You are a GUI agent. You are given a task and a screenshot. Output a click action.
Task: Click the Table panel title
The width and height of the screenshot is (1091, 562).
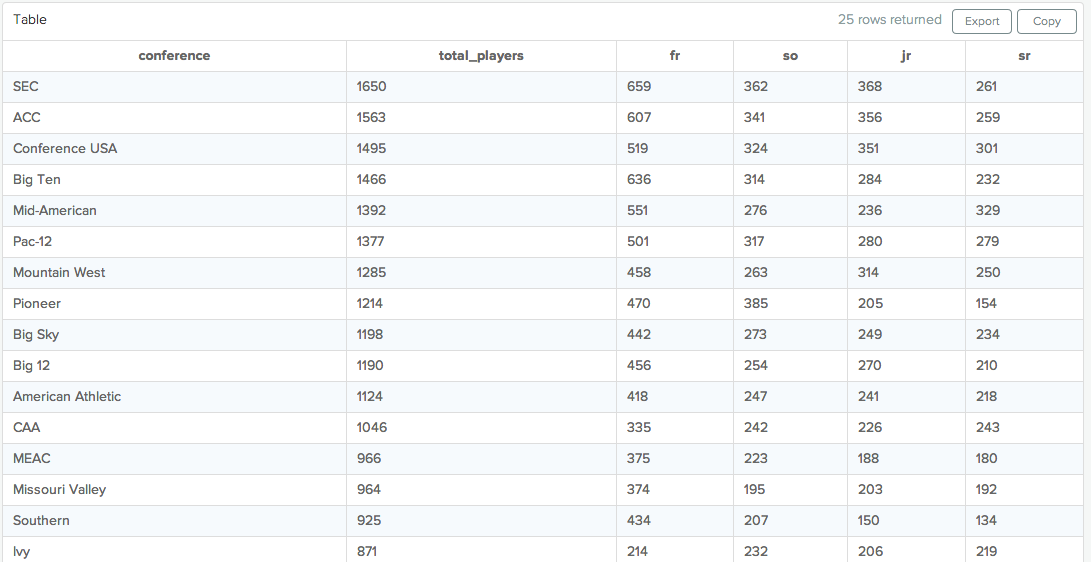coord(30,20)
